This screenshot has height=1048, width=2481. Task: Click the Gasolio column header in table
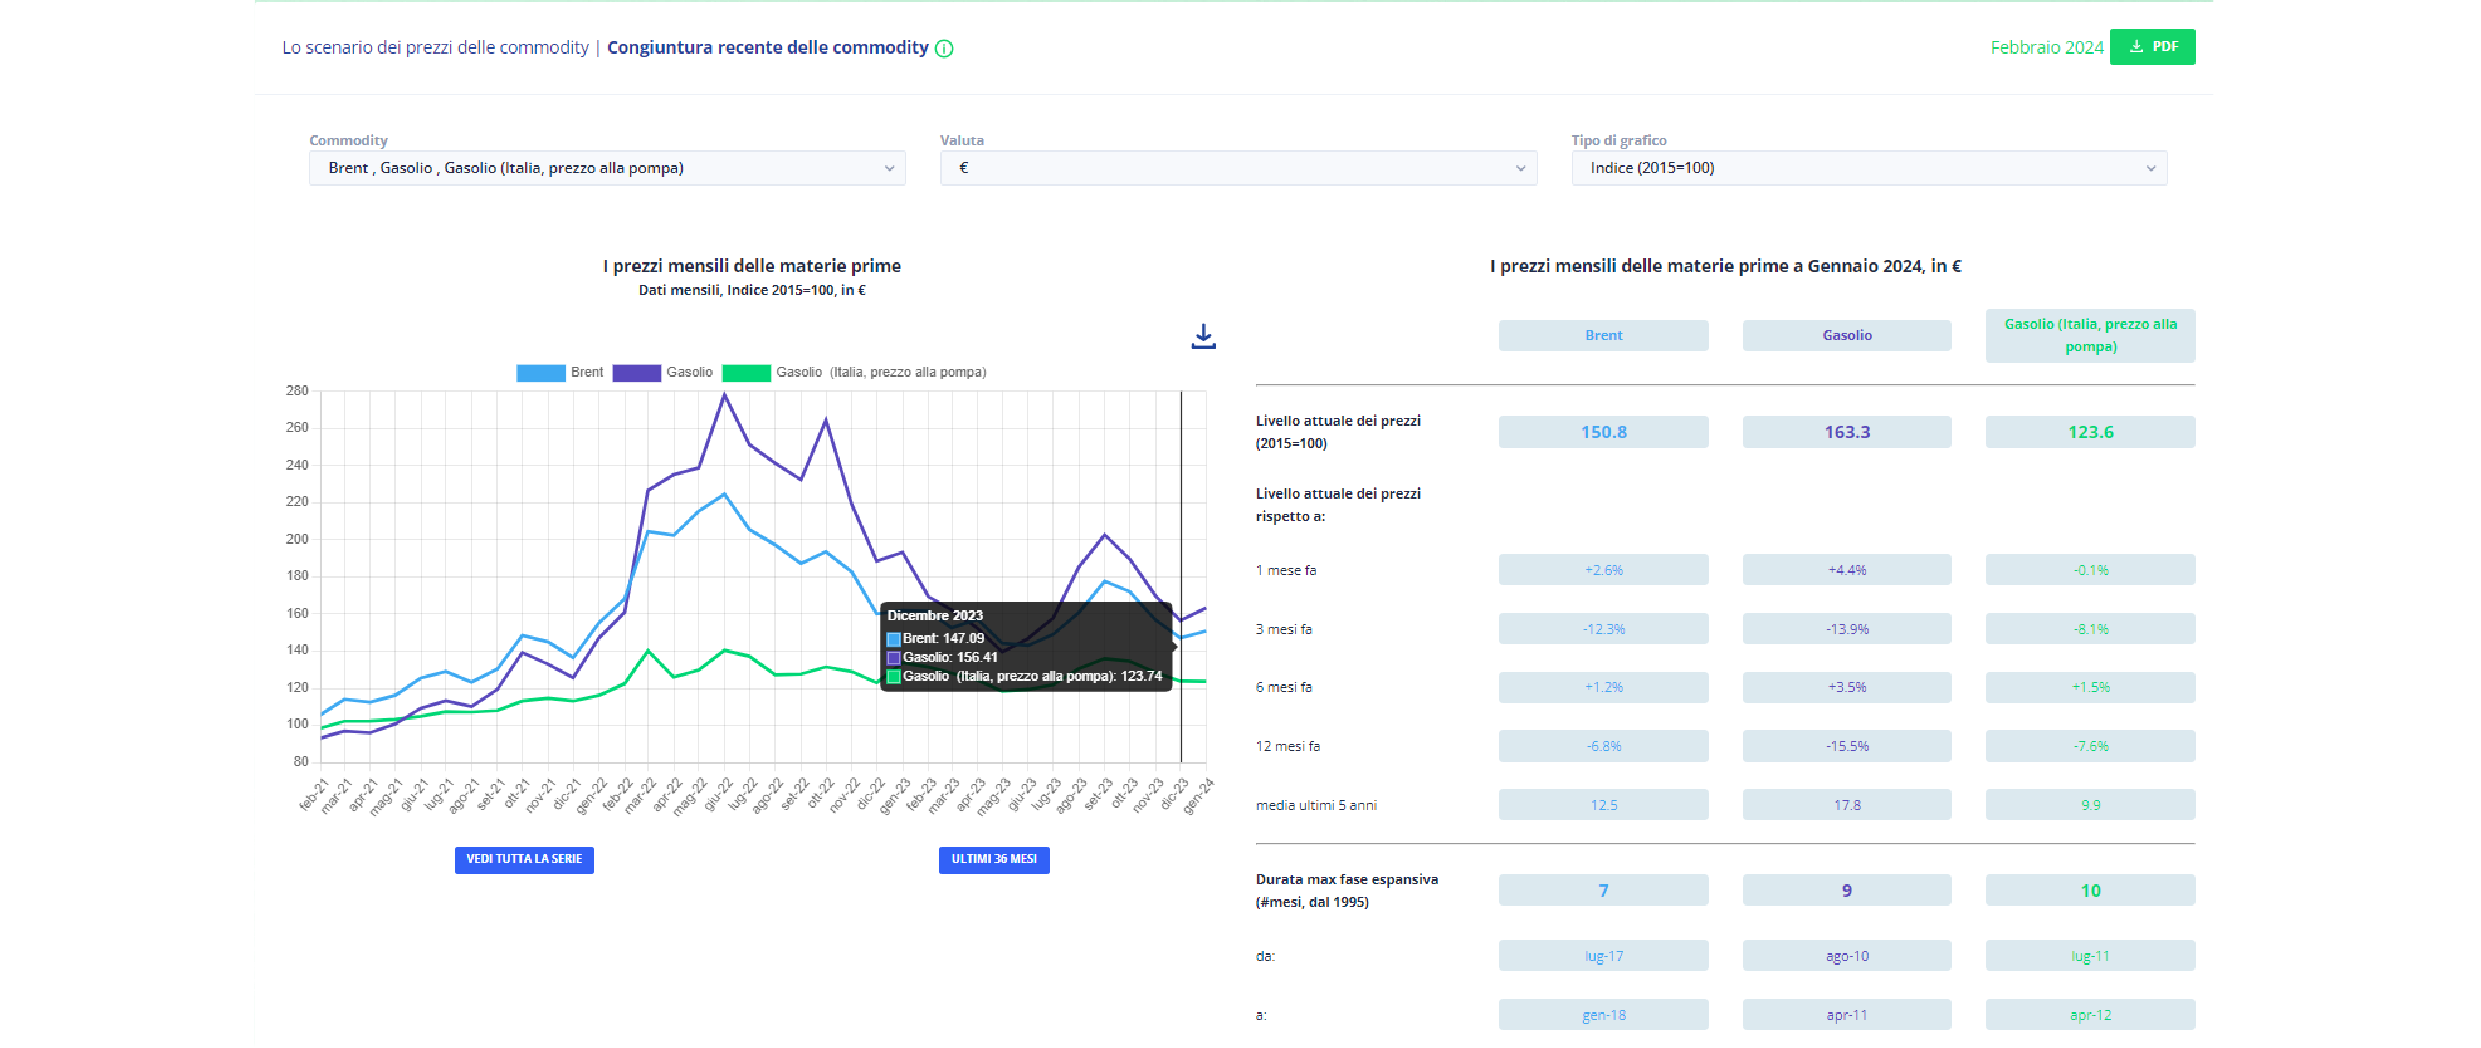[x=1846, y=336]
